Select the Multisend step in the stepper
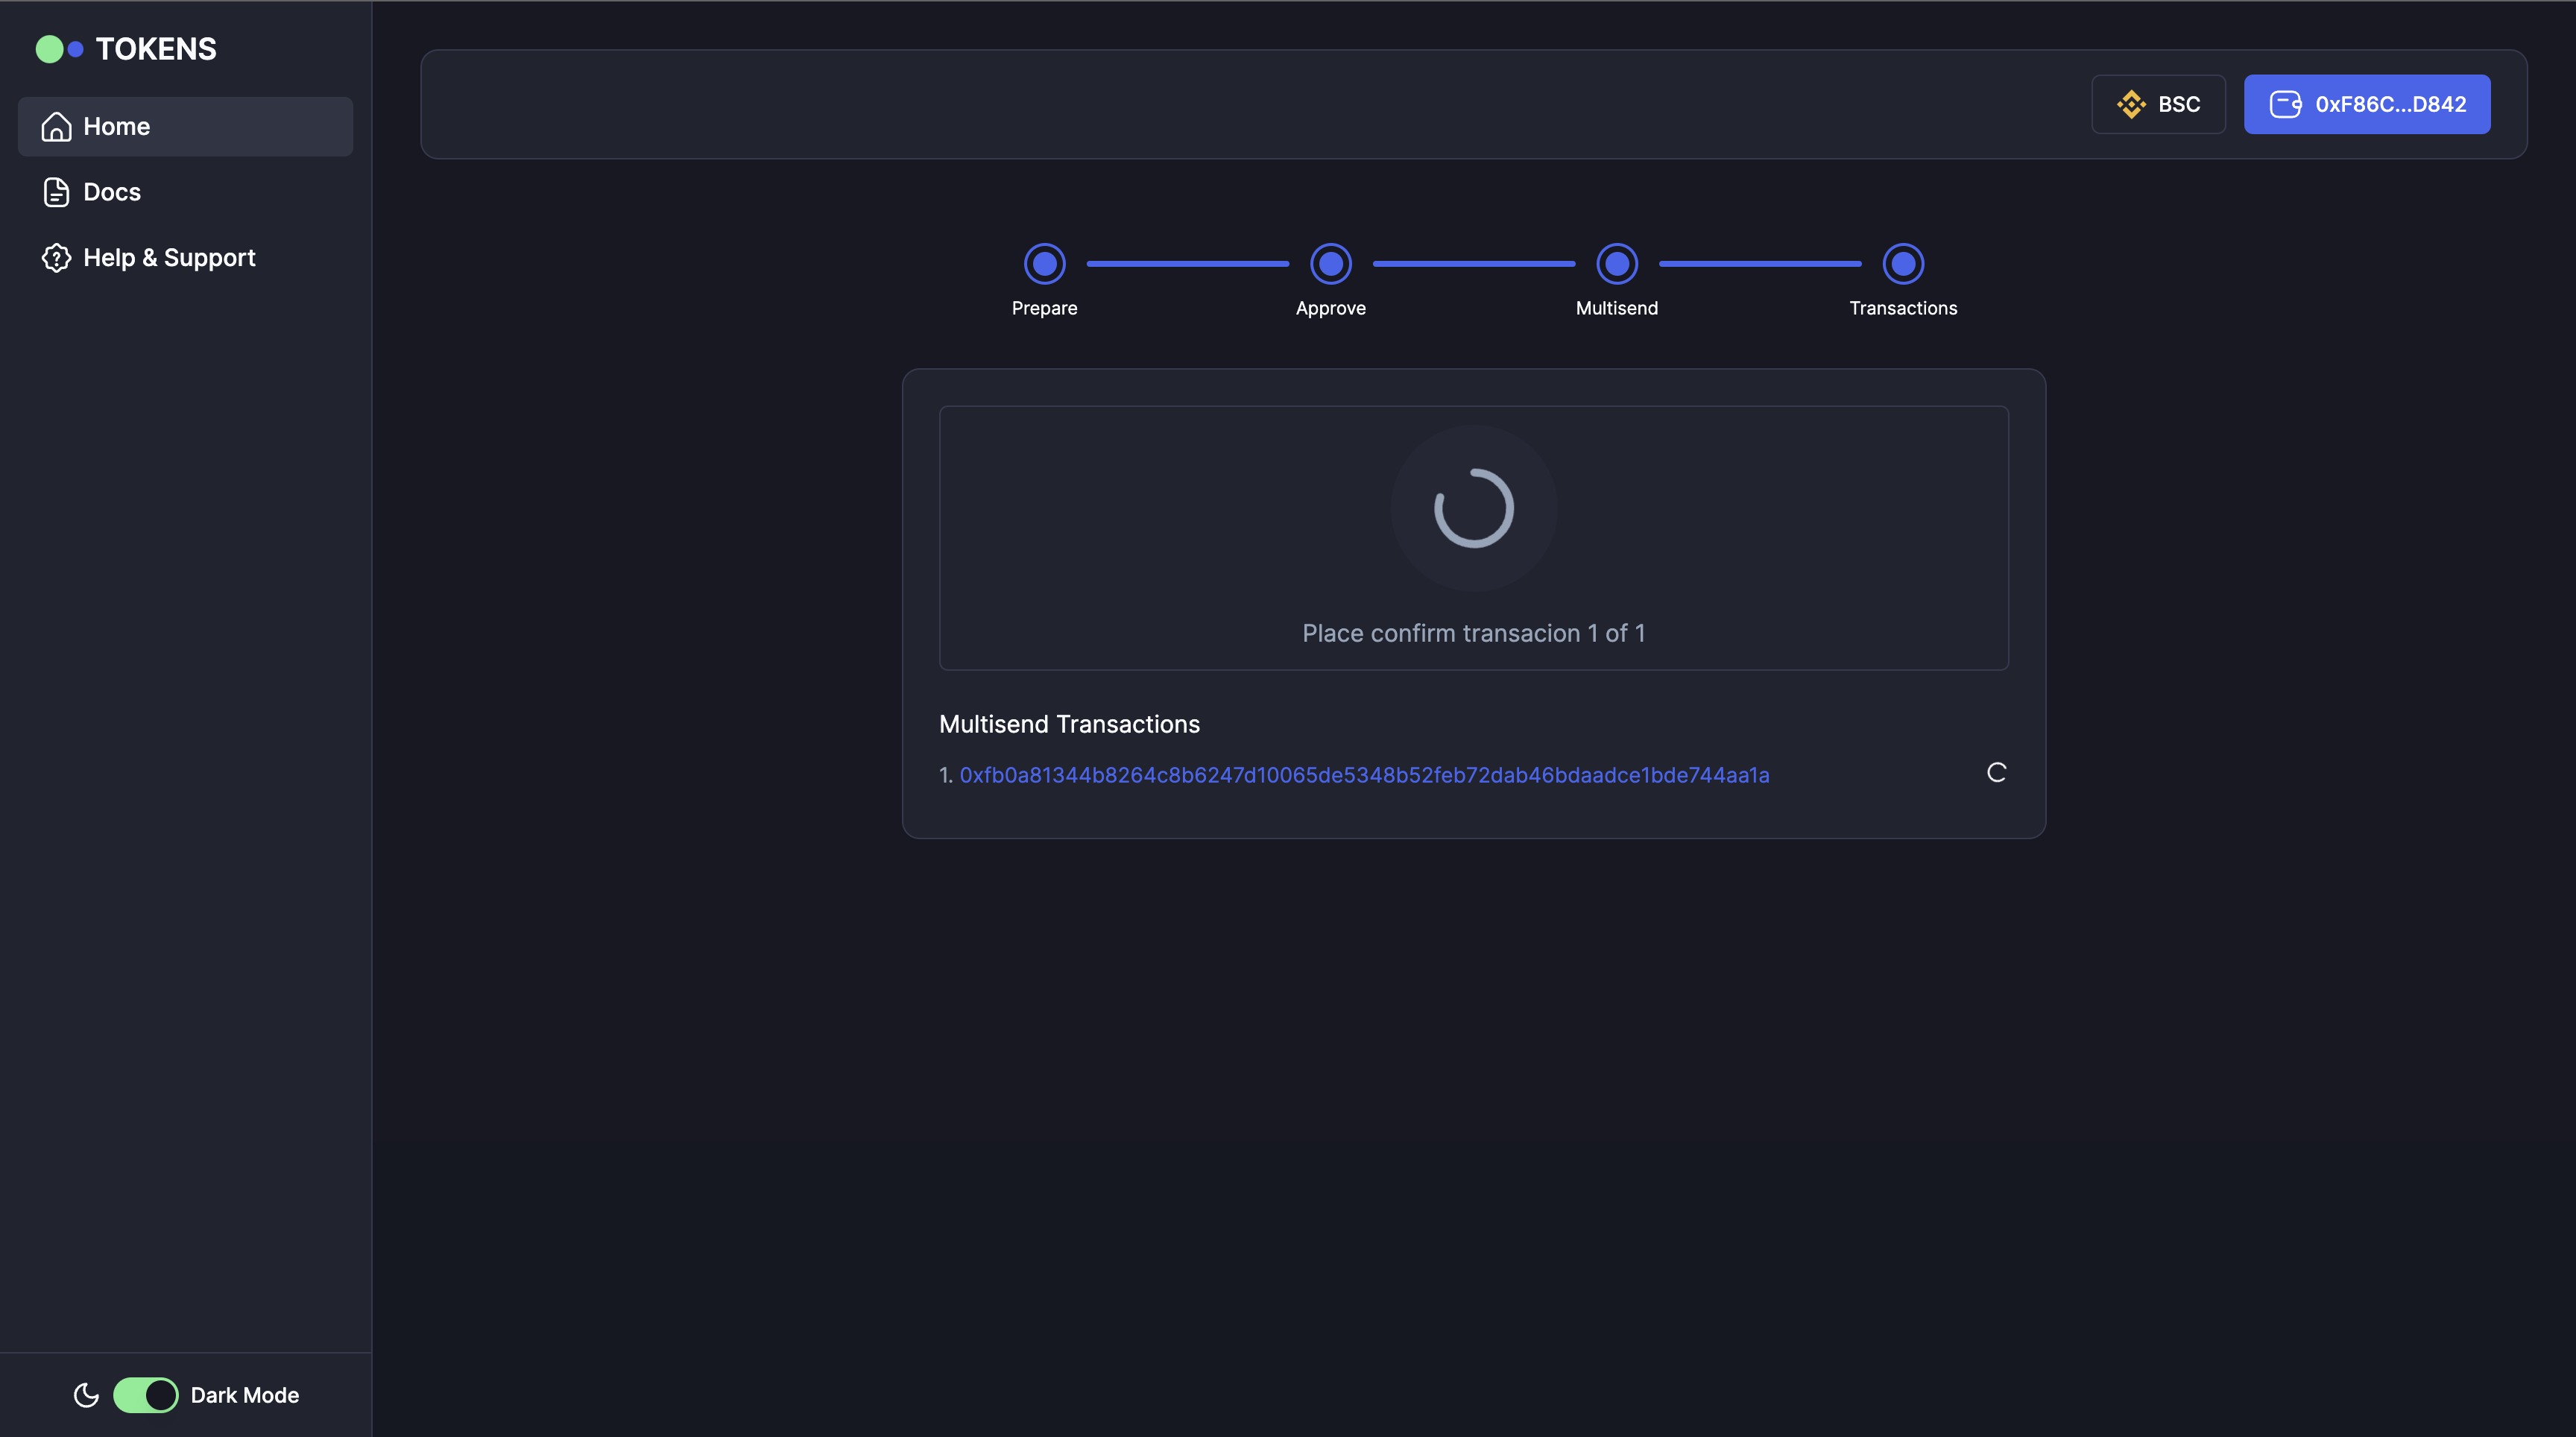Viewport: 2576px width, 1437px height. (x=1616, y=263)
